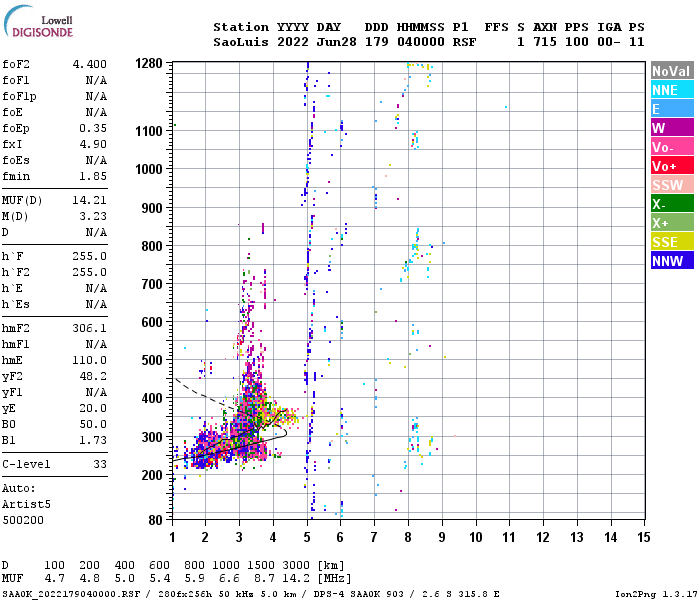The height and width of the screenshot is (600, 700).
Task: Click the M(D) value 3.23
Action: coord(93,216)
